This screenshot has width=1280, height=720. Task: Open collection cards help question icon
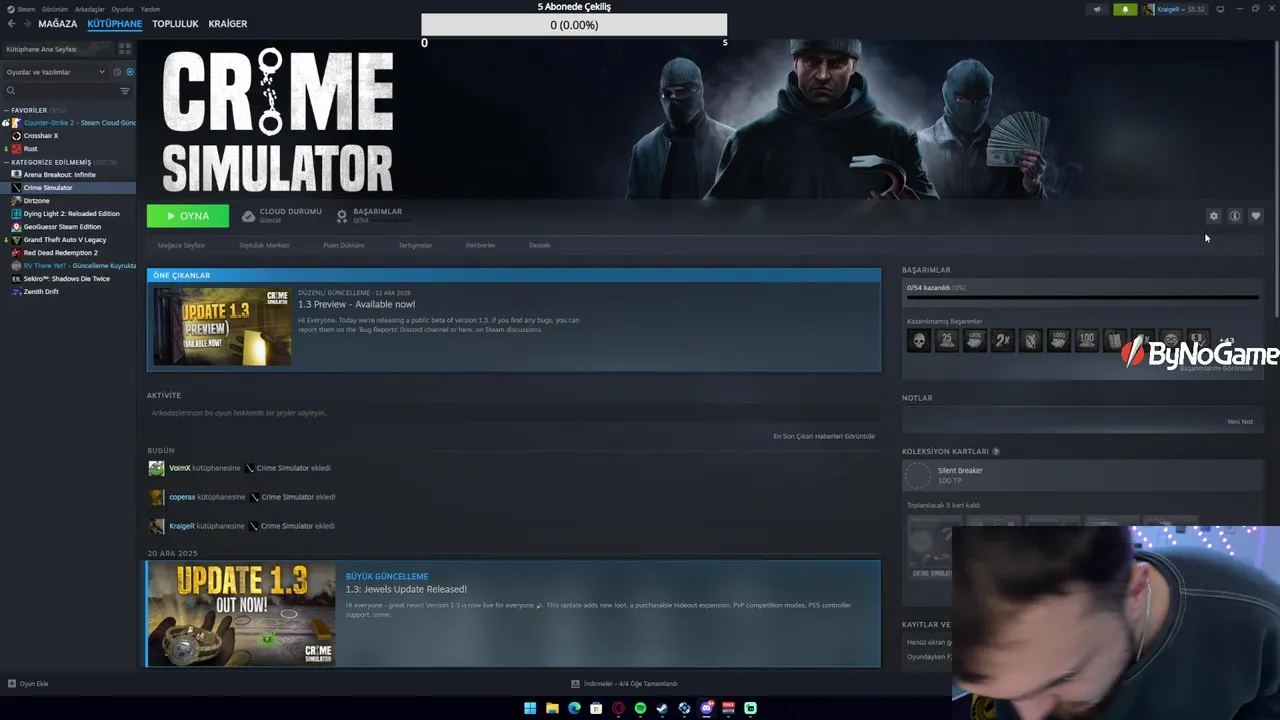[996, 451]
